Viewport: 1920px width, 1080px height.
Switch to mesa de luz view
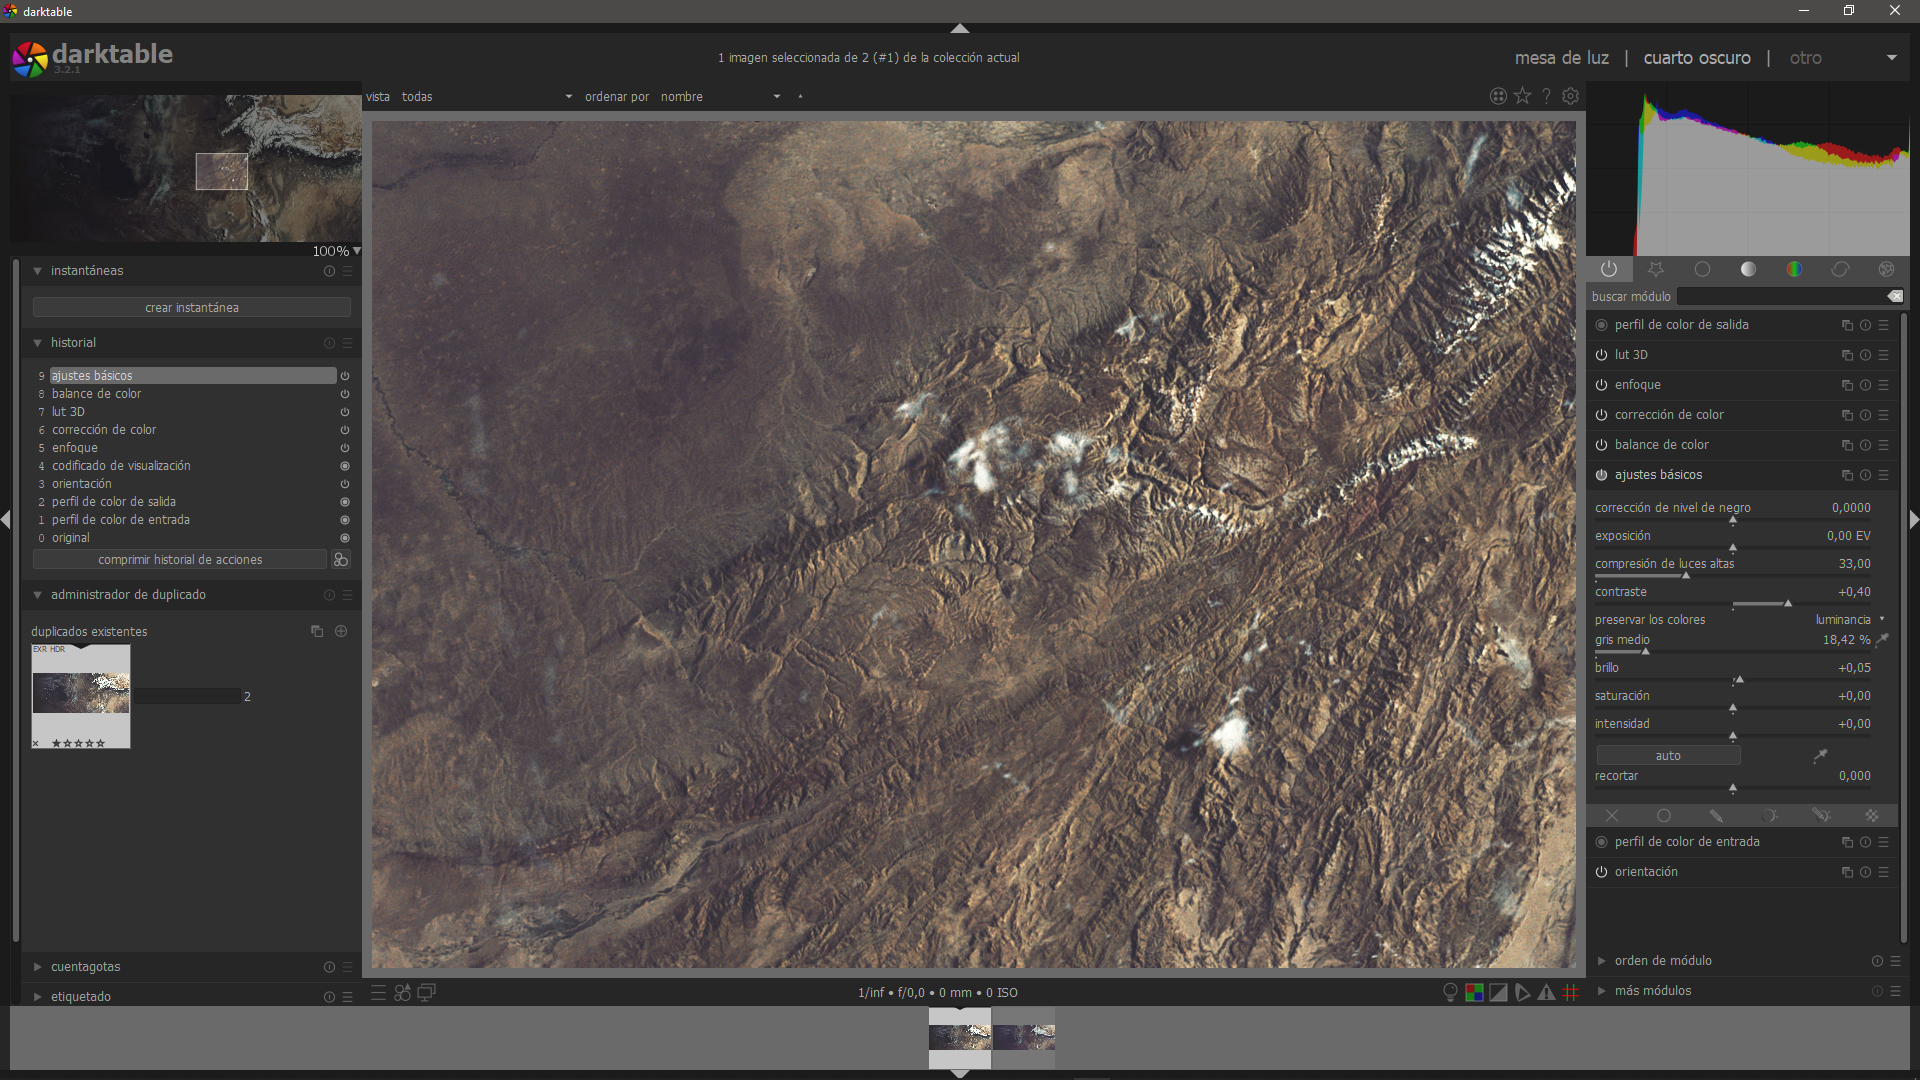click(1561, 58)
